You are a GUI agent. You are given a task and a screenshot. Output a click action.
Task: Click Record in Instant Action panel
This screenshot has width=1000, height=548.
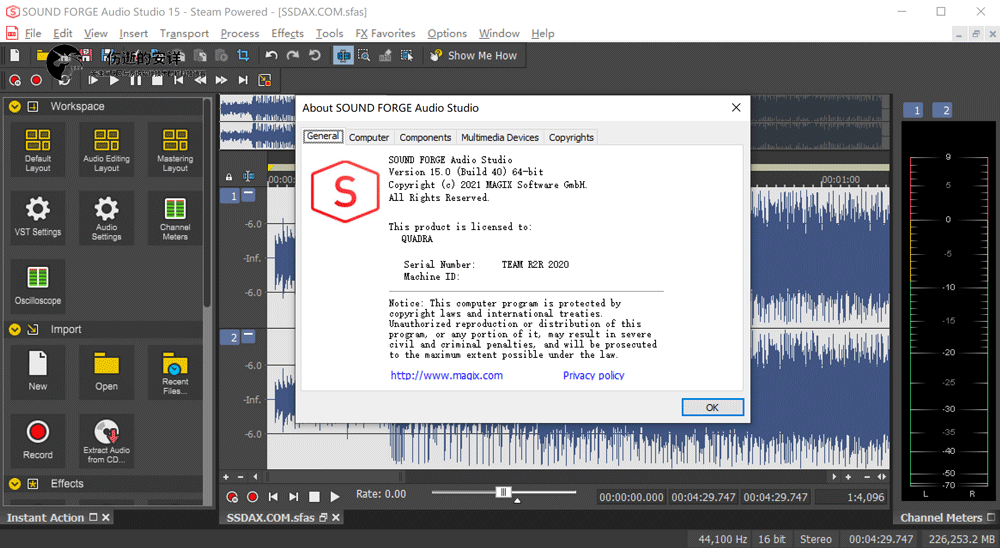tap(38, 440)
